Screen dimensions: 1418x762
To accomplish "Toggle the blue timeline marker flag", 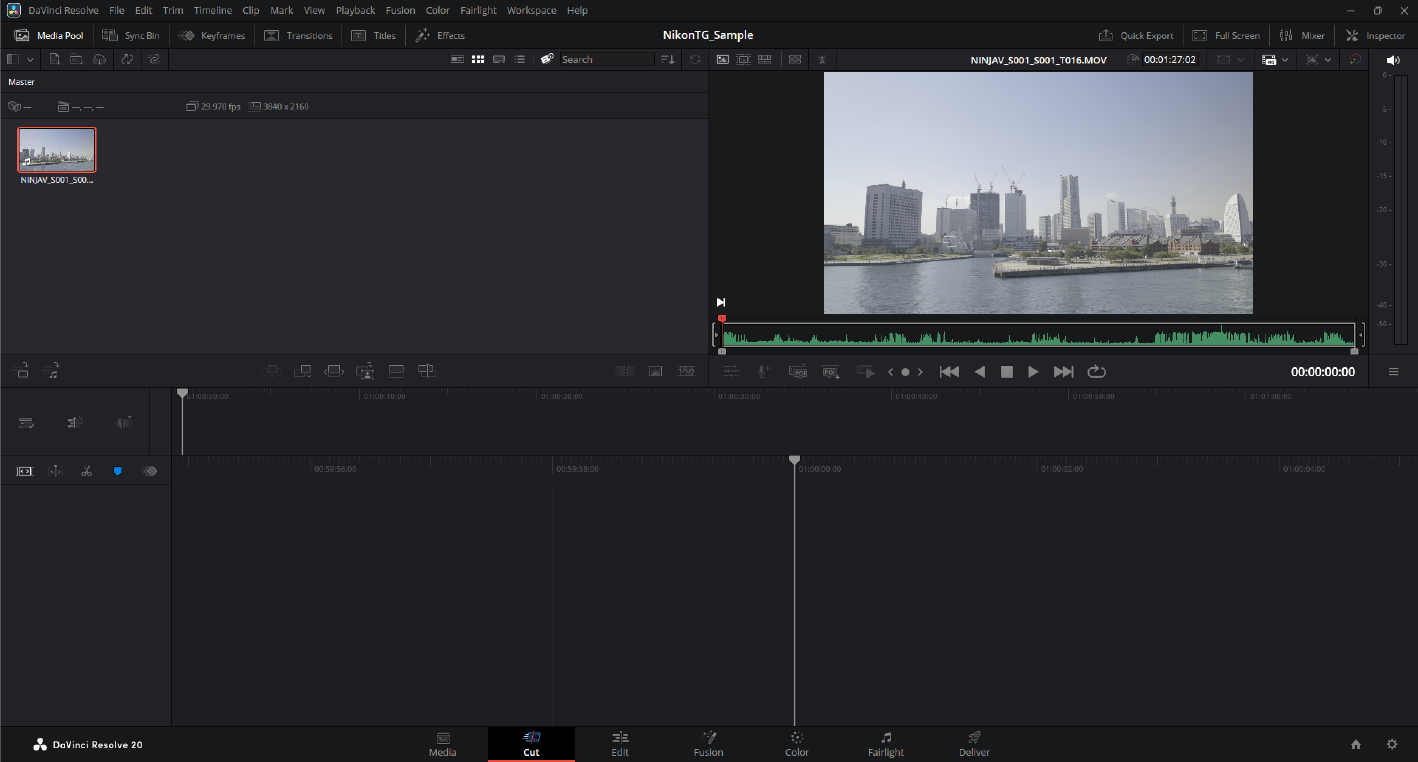I will (x=118, y=471).
